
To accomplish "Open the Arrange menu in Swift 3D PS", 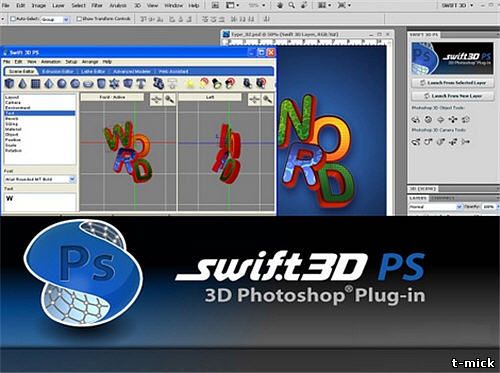I will click(x=90, y=62).
